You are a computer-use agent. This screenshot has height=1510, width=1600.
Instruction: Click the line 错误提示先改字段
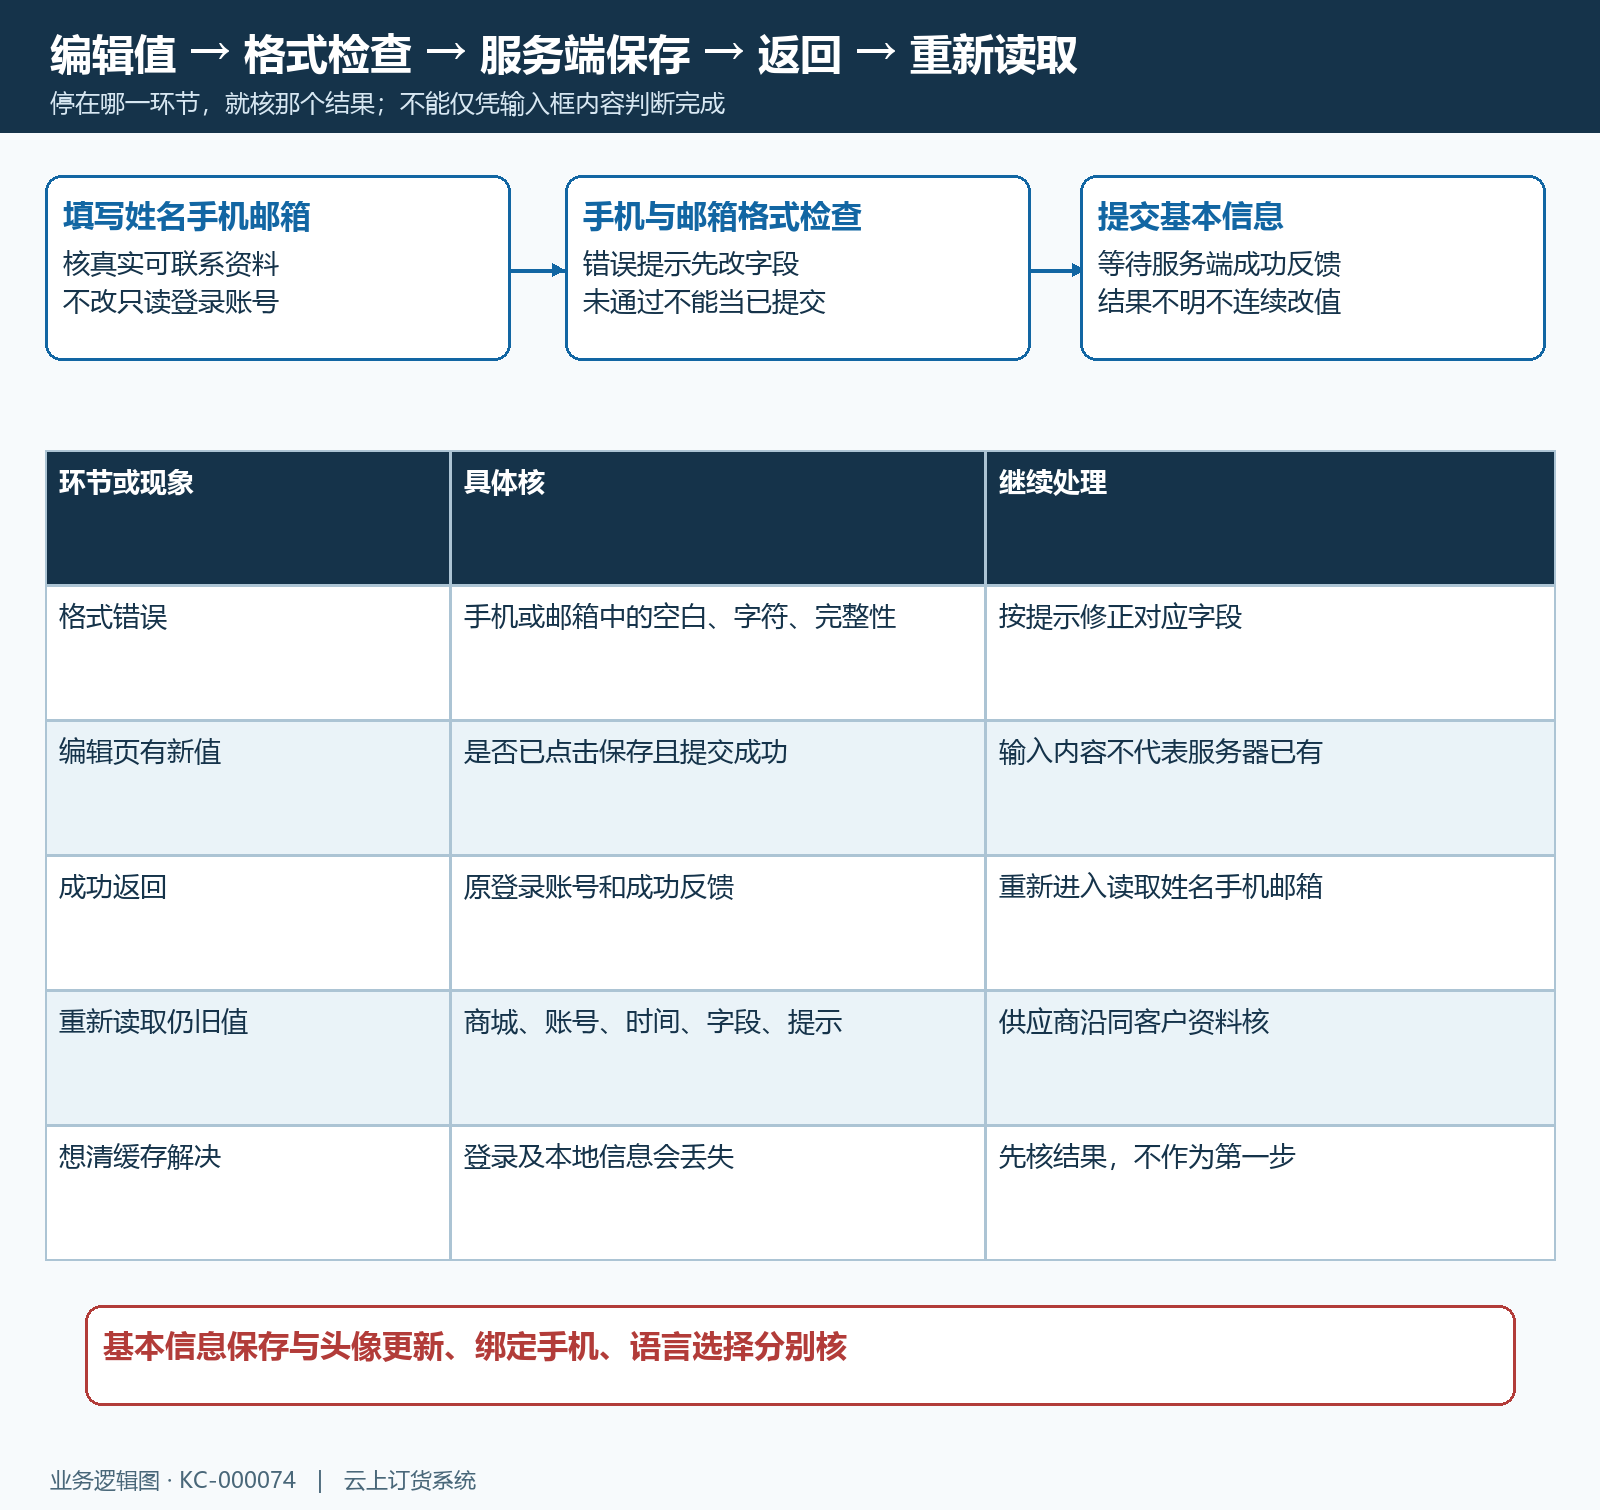[691, 264]
